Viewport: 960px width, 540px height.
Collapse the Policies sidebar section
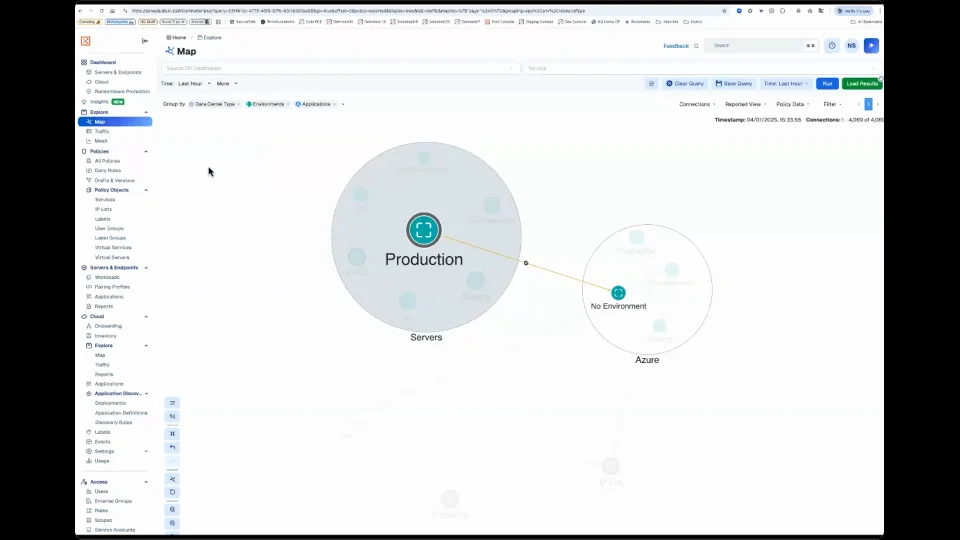[146, 151]
